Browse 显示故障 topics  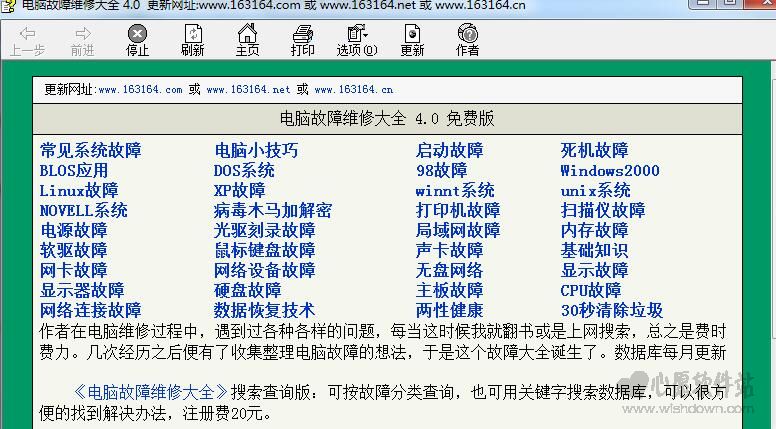coord(594,270)
